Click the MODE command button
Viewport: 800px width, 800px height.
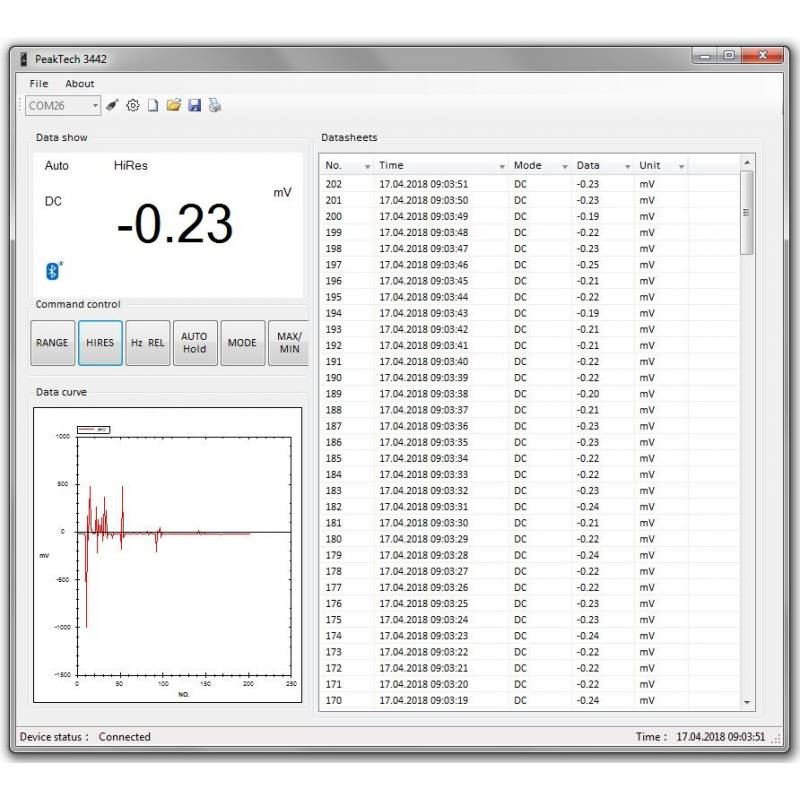point(242,343)
